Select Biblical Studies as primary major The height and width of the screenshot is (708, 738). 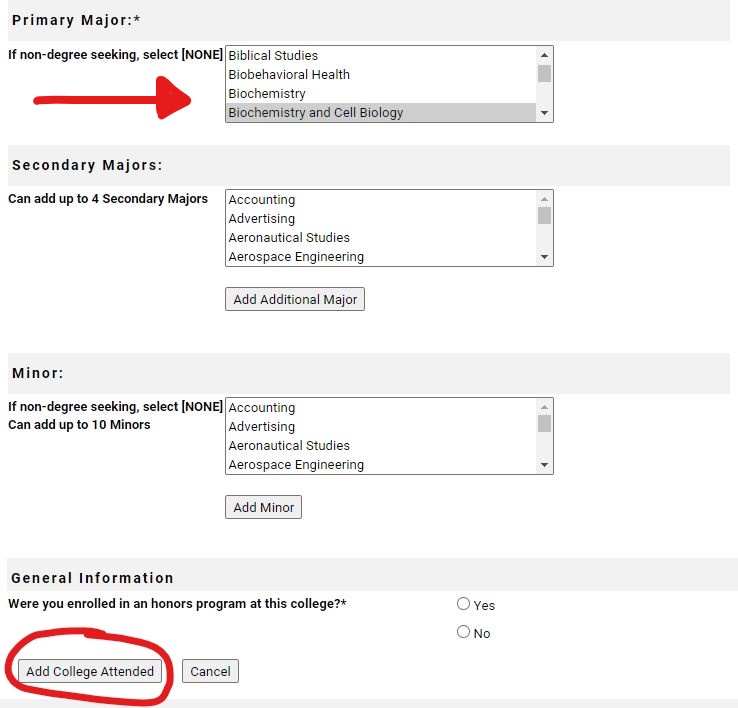pos(273,56)
